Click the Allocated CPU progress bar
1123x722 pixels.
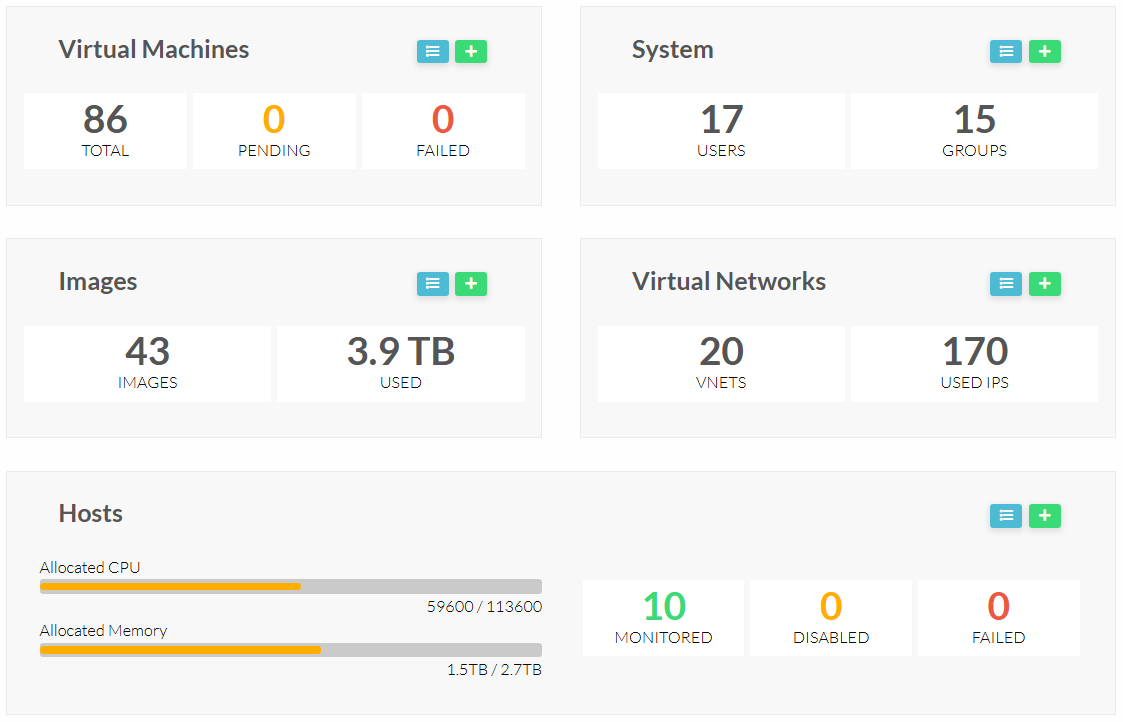tap(290, 586)
